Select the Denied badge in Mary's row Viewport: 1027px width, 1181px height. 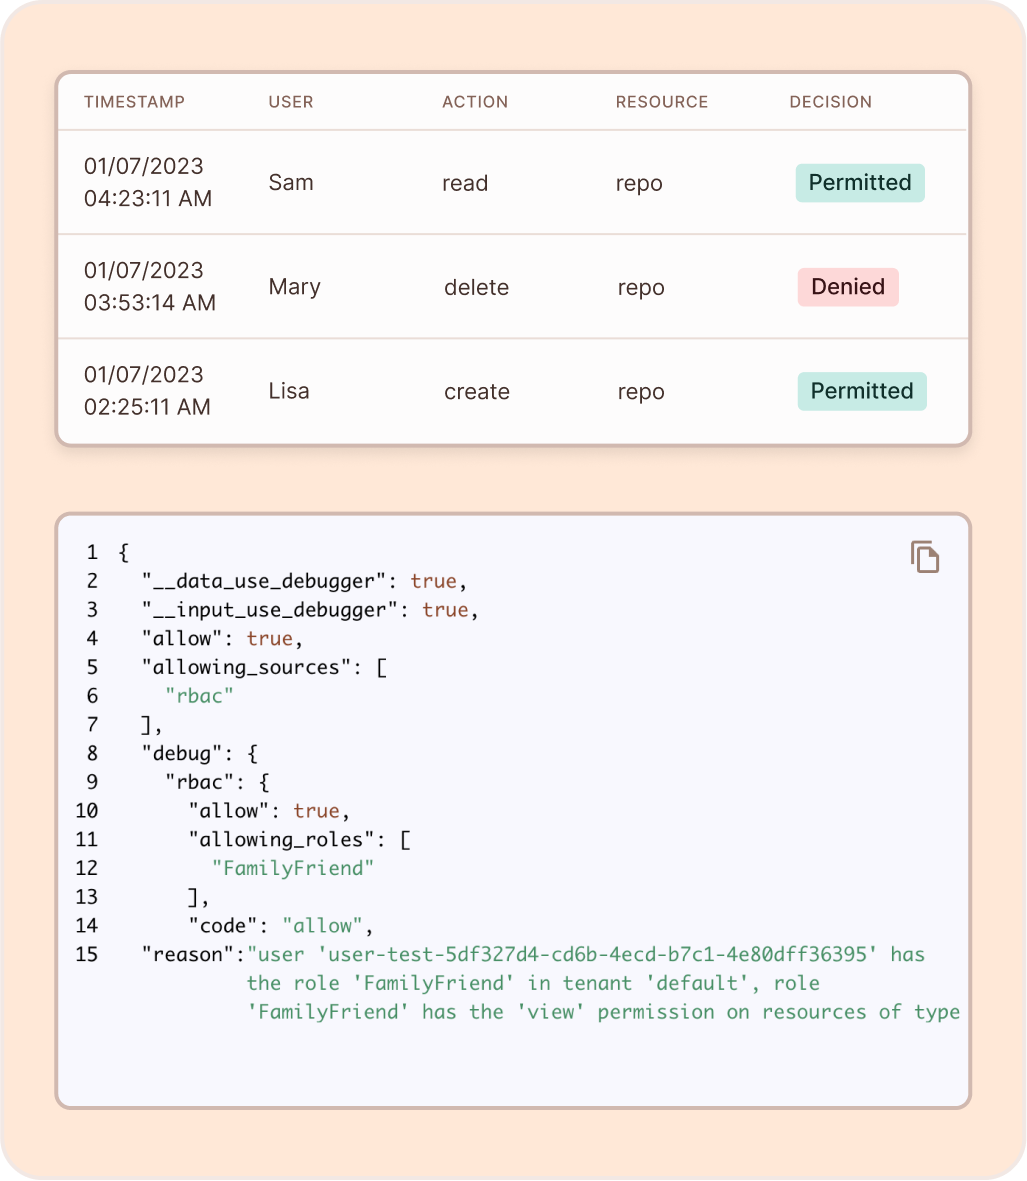pyautogui.click(x=847, y=287)
